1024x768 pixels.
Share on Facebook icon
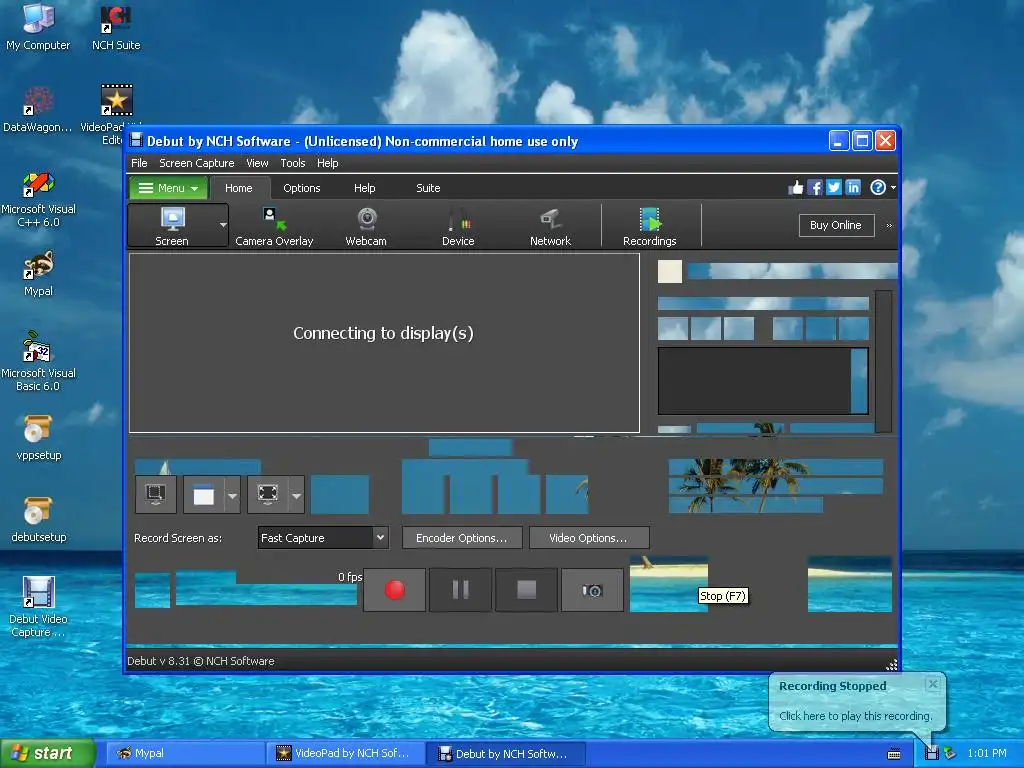(814, 188)
